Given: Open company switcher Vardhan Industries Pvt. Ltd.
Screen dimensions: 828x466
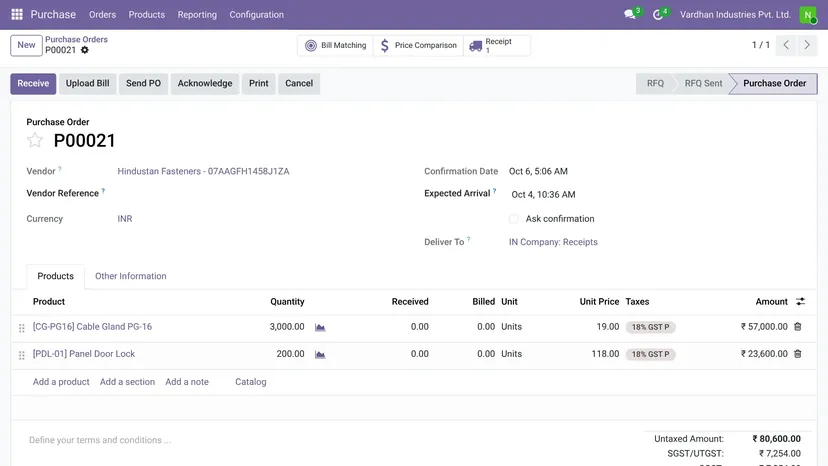Looking at the screenshot, I should tap(735, 15).
